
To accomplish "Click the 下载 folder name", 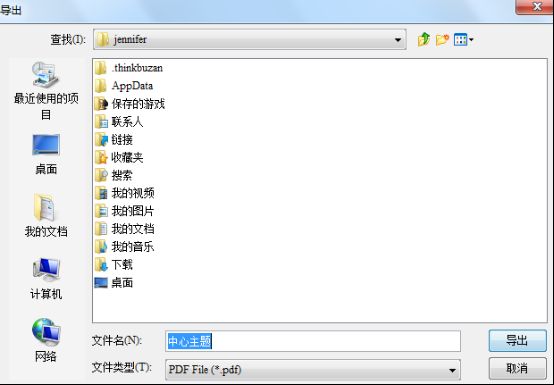I will click(x=122, y=265).
